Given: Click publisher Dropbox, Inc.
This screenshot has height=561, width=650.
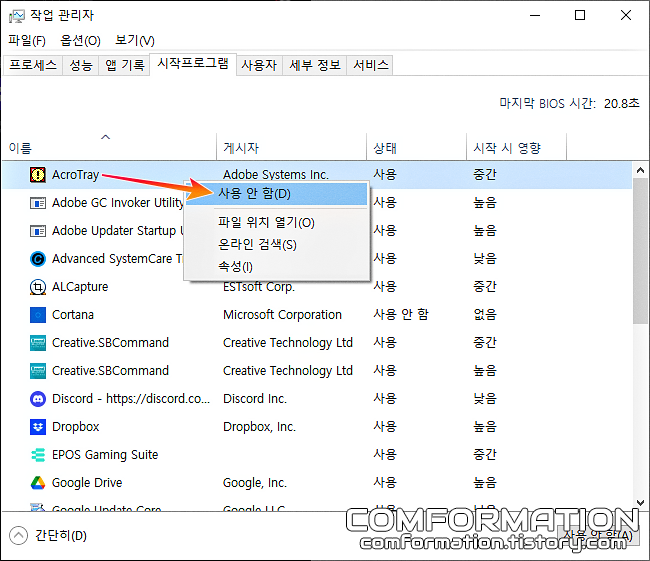Looking at the screenshot, I should [260, 427].
